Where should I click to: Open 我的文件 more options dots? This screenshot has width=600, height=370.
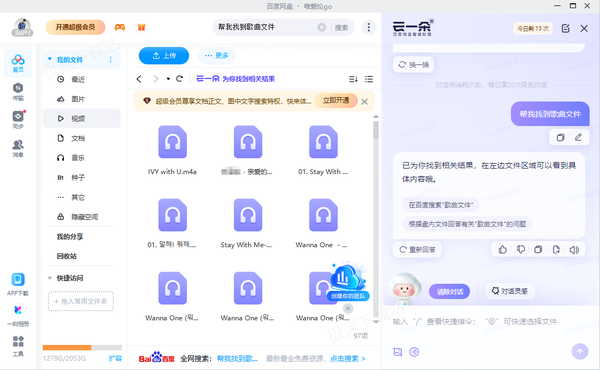(x=111, y=60)
